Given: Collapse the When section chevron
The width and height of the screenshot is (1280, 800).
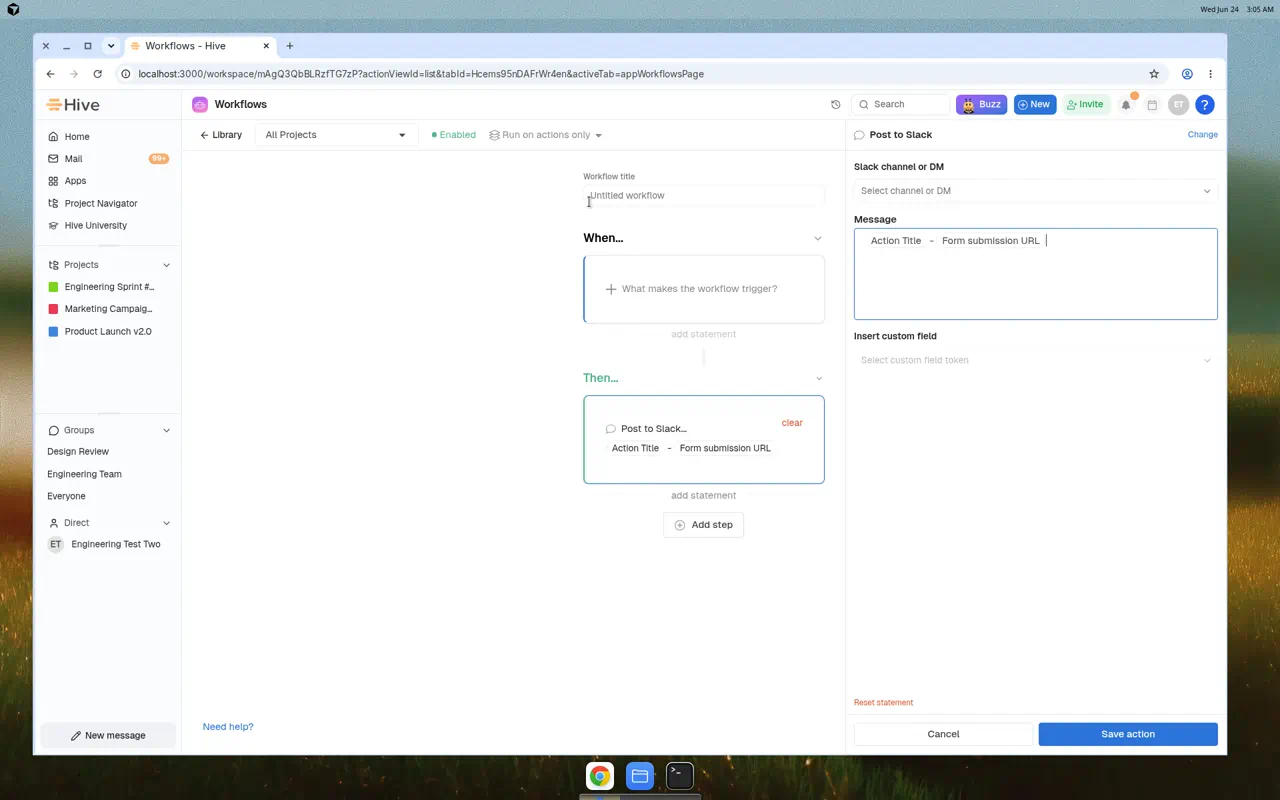Looking at the screenshot, I should tap(818, 238).
